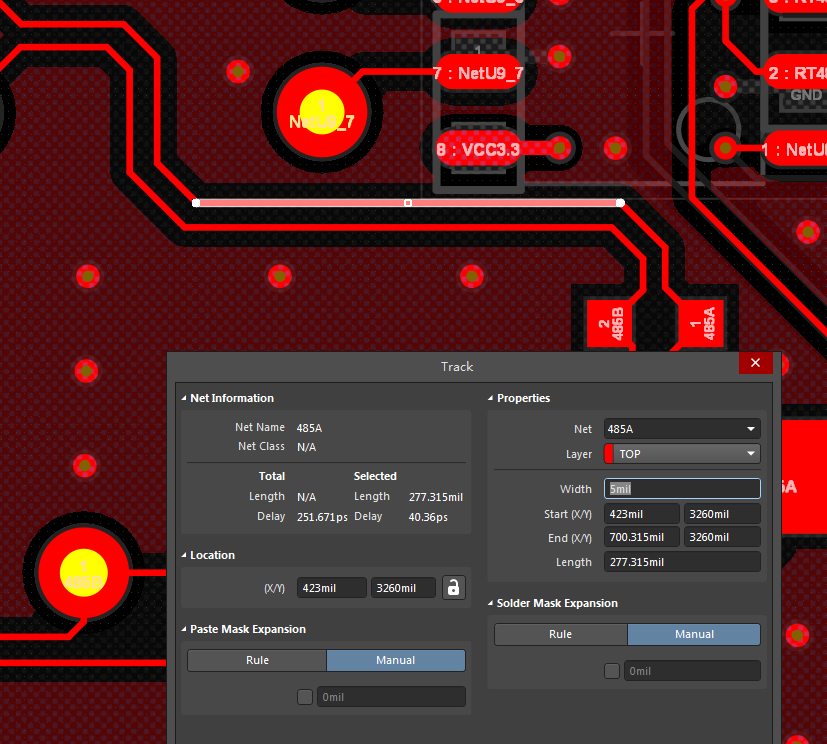Click the Selected Delay value 40.36ps
Image resolution: width=827 pixels, height=744 pixels.
tap(428, 517)
